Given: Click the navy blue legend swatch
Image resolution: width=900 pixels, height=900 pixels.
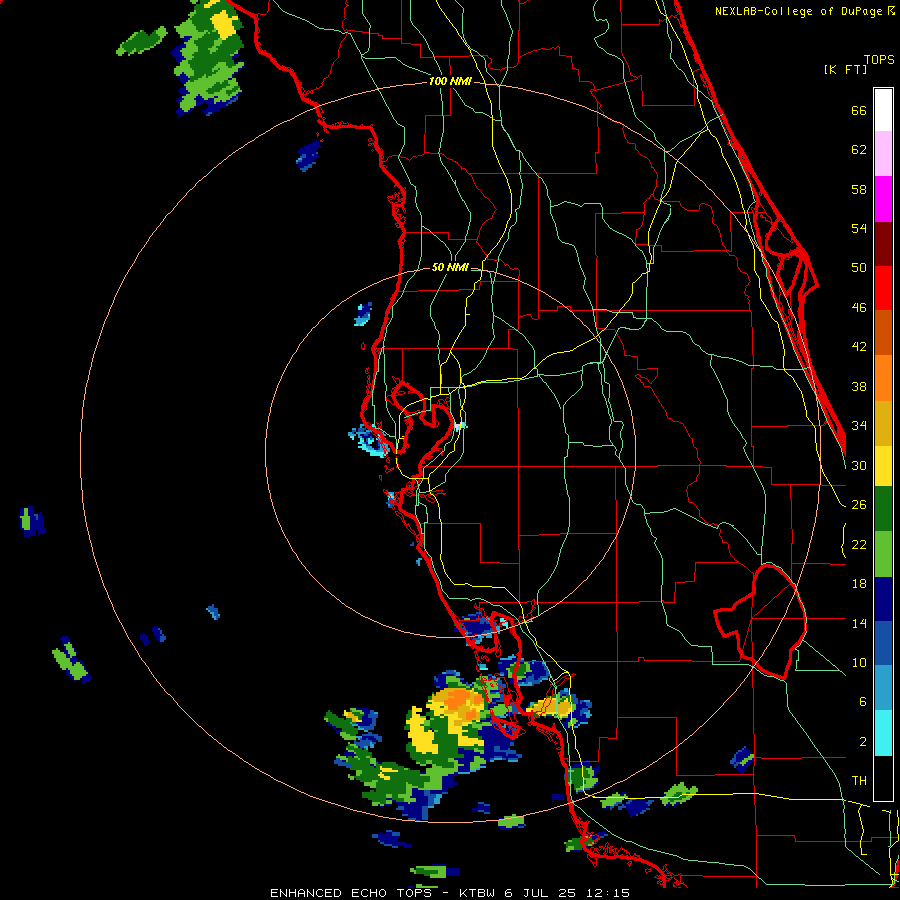Looking at the screenshot, I should (x=883, y=599).
